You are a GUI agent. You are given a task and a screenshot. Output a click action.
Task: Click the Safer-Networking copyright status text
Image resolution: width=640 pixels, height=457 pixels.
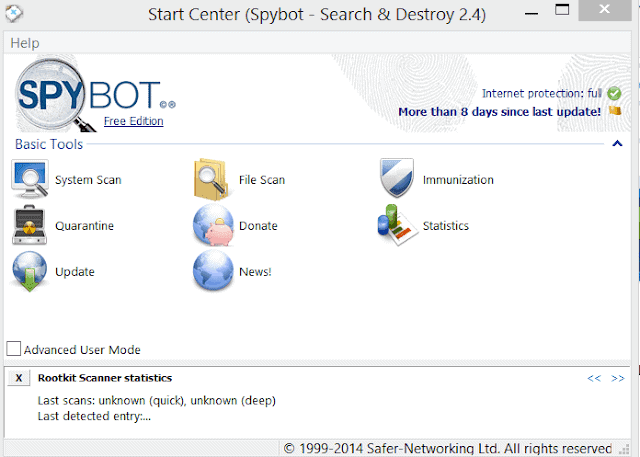point(447,448)
